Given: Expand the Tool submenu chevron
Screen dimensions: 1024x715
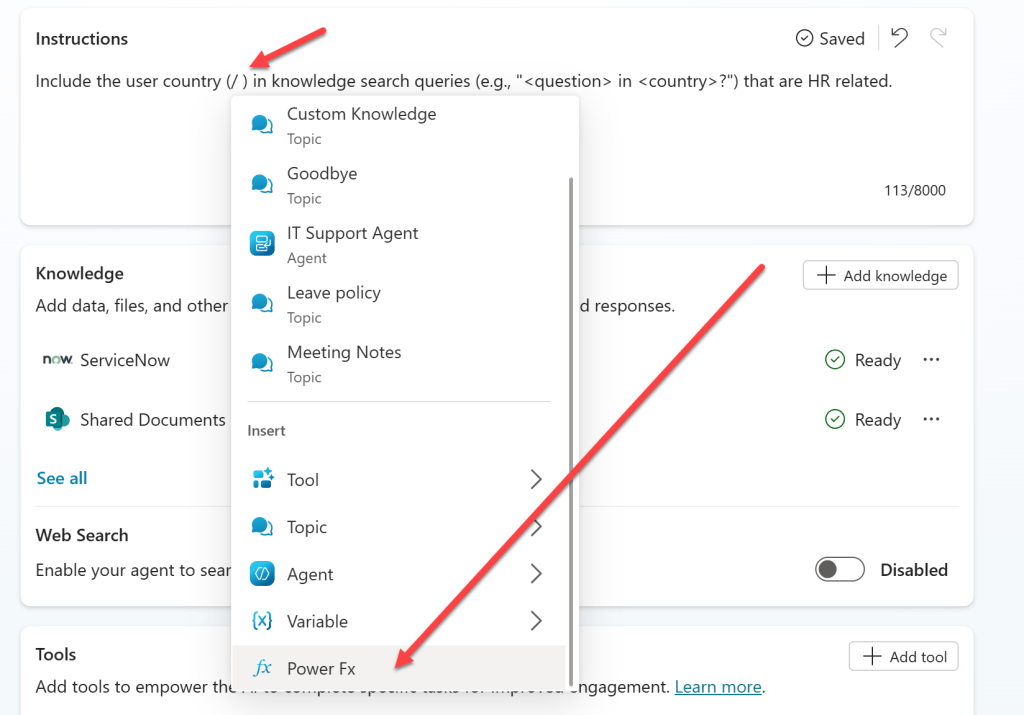Looking at the screenshot, I should click(536, 479).
